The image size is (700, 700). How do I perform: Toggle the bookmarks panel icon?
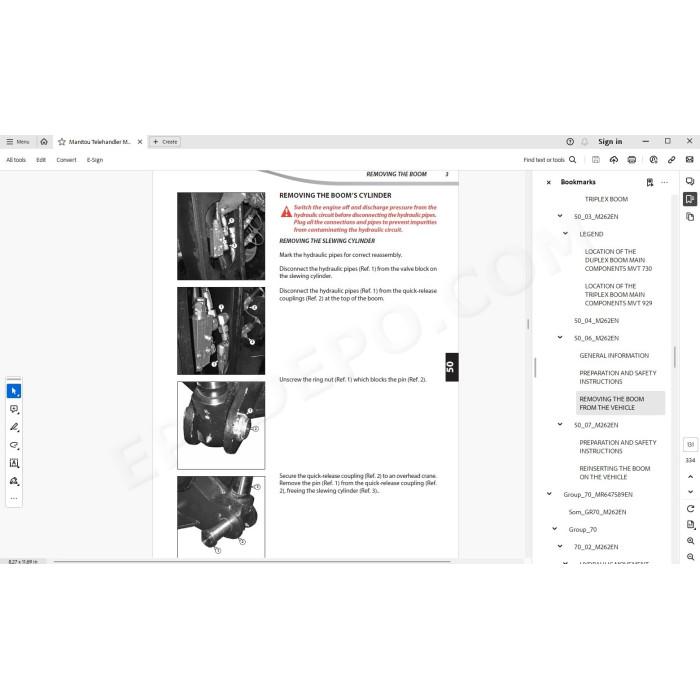[690, 199]
